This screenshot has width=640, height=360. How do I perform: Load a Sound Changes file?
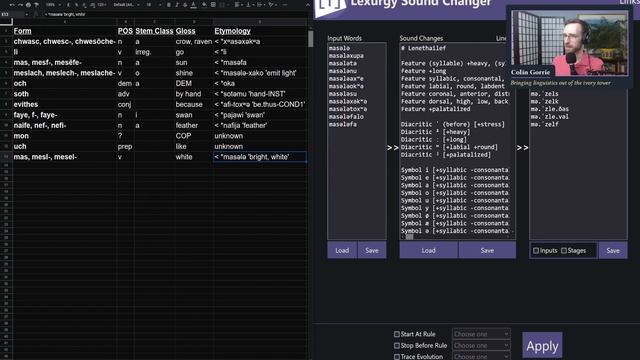tap(429, 250)
